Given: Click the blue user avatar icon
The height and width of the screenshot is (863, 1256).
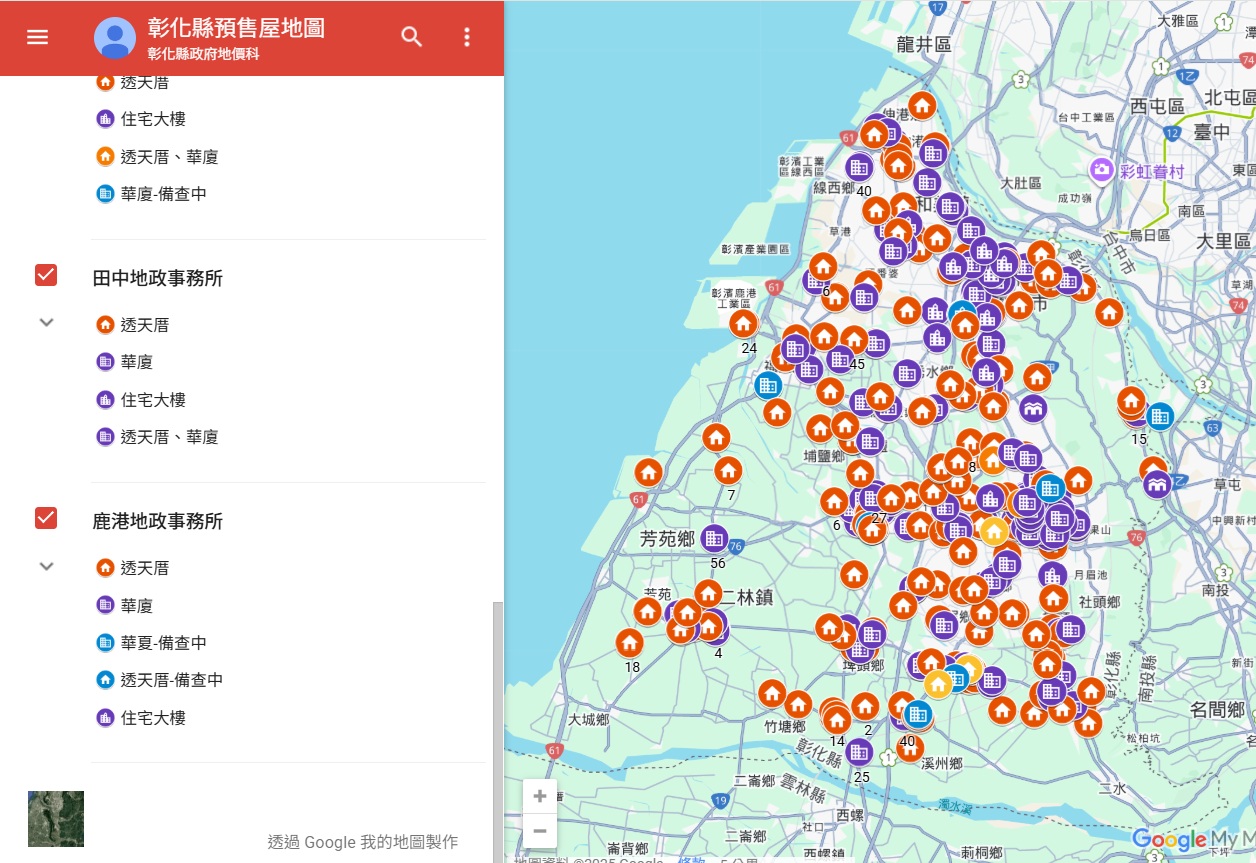Looking at the screenshot, I should 115,38.
